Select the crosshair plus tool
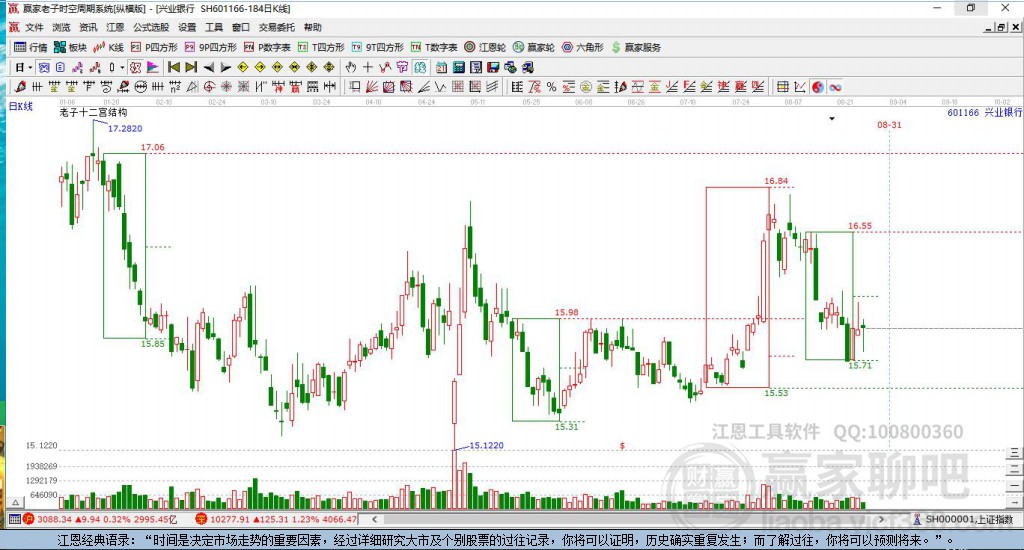 (x=368, y=67)
